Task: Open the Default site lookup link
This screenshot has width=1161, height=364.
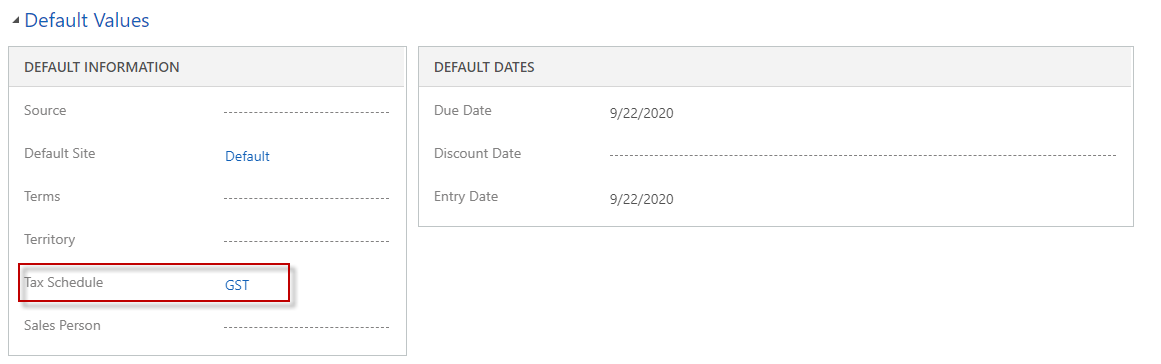Action: 247,156
